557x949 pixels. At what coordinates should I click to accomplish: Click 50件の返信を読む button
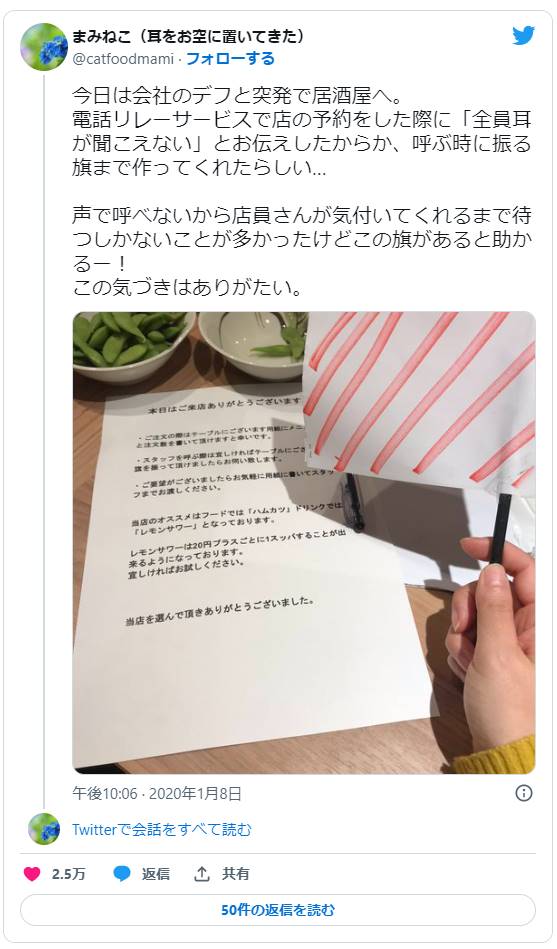coord(278,910)
